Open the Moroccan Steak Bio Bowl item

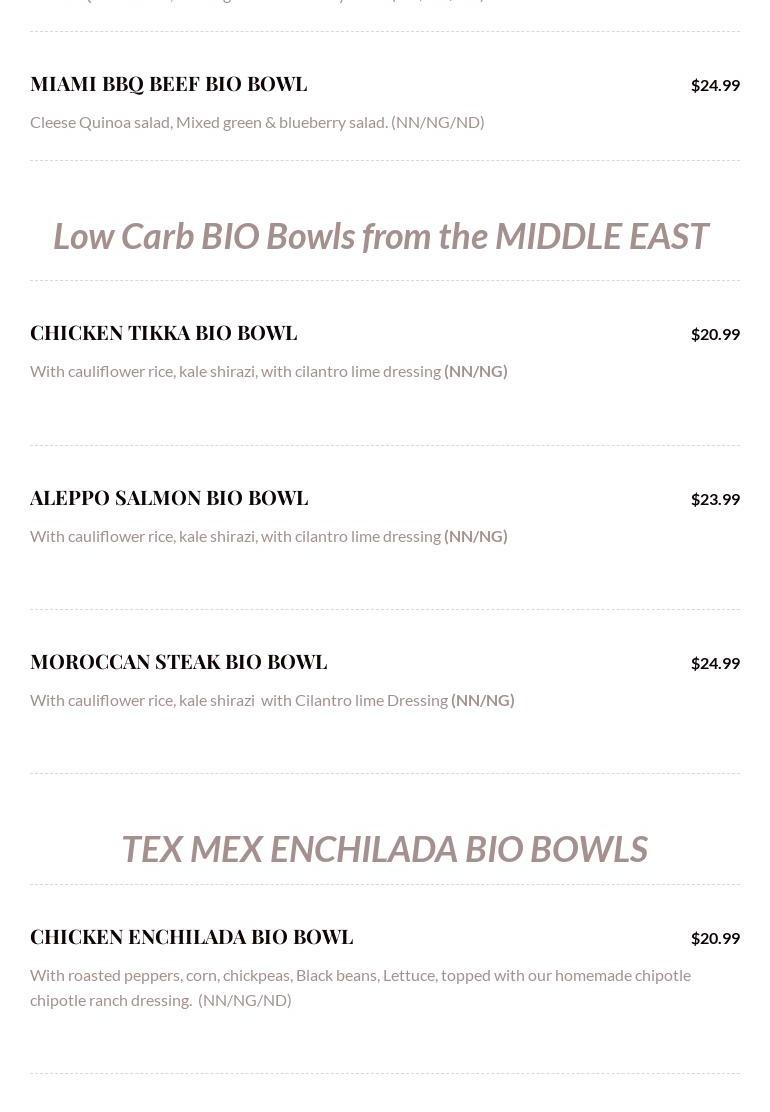coord(178,662)
